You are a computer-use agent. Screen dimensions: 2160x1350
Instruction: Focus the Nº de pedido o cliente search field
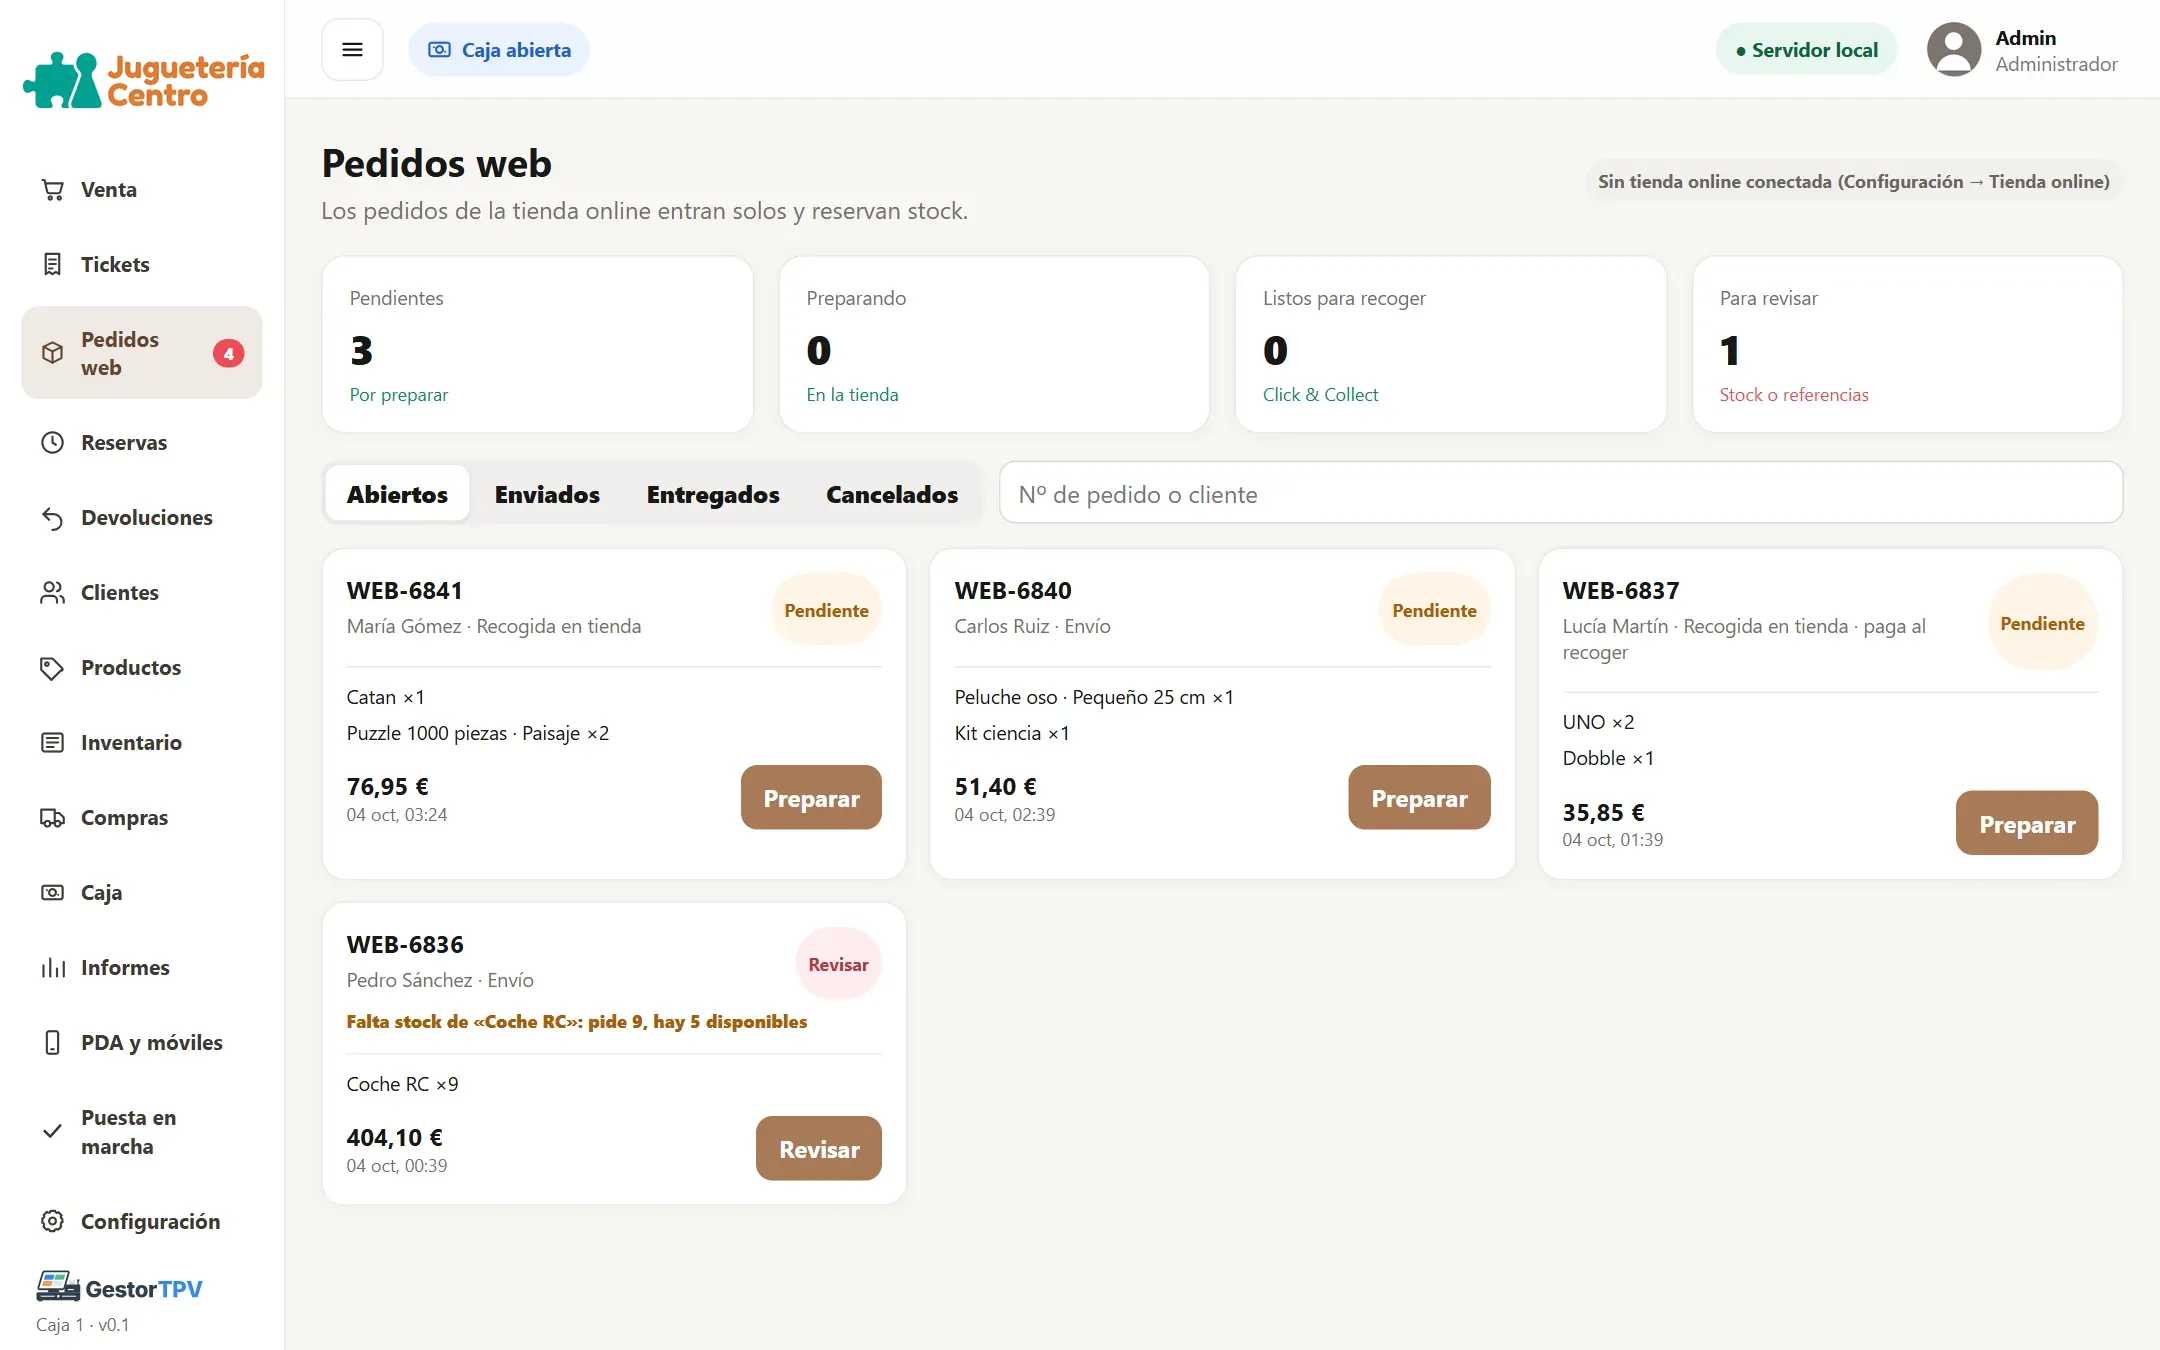pyautogui.click(x=1561, y=493)
